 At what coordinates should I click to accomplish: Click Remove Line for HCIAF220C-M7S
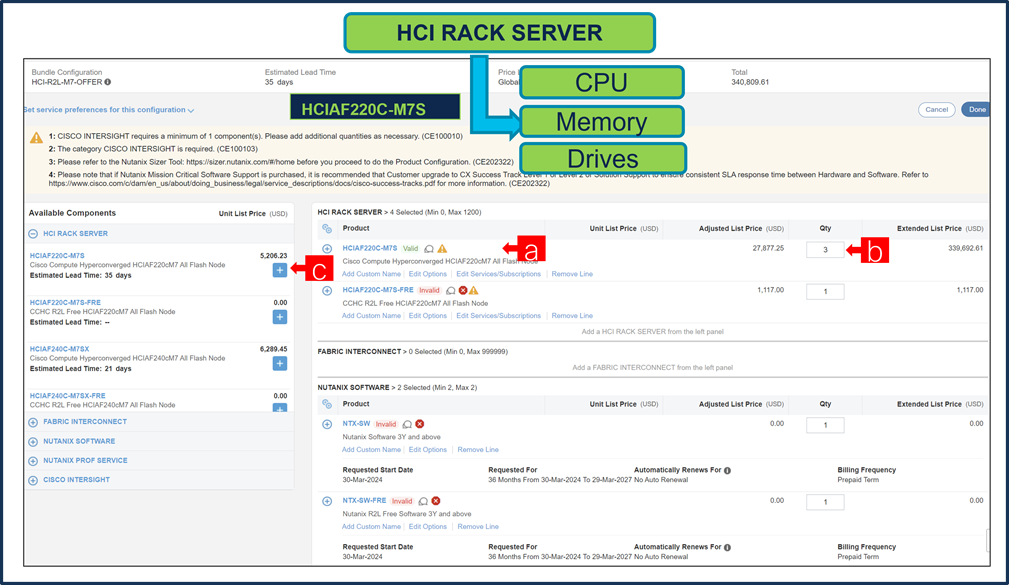point(572,274)
